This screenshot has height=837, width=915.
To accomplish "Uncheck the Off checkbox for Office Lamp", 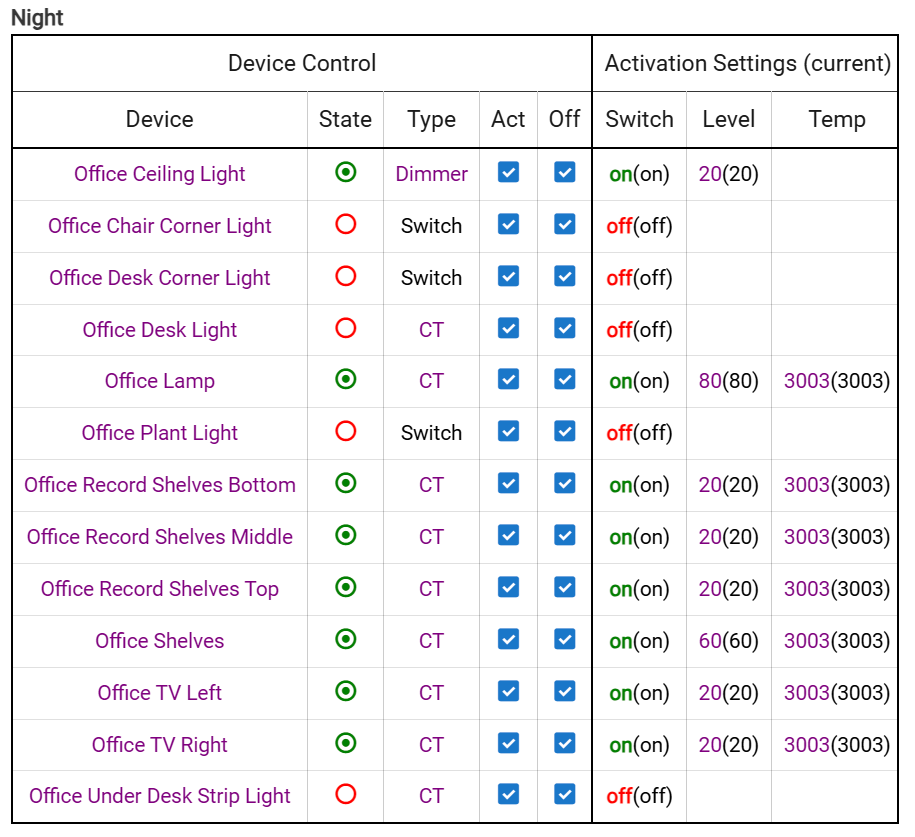I will [x=564, y=379].
